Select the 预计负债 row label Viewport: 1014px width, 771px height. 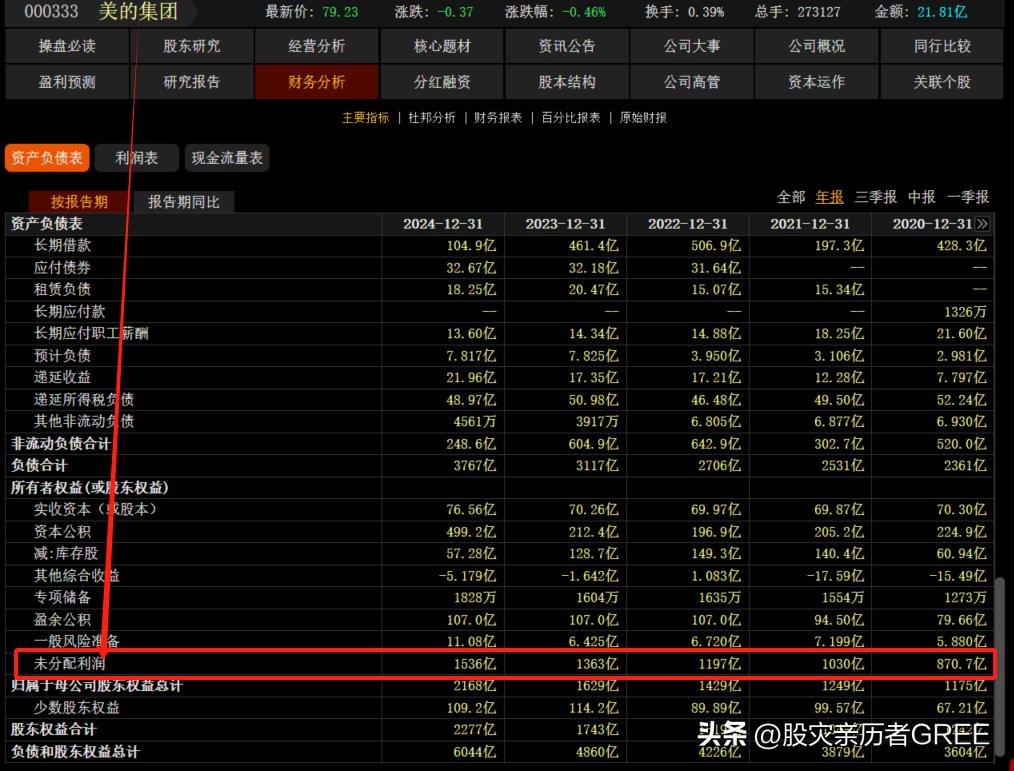(x=63, y=356)
